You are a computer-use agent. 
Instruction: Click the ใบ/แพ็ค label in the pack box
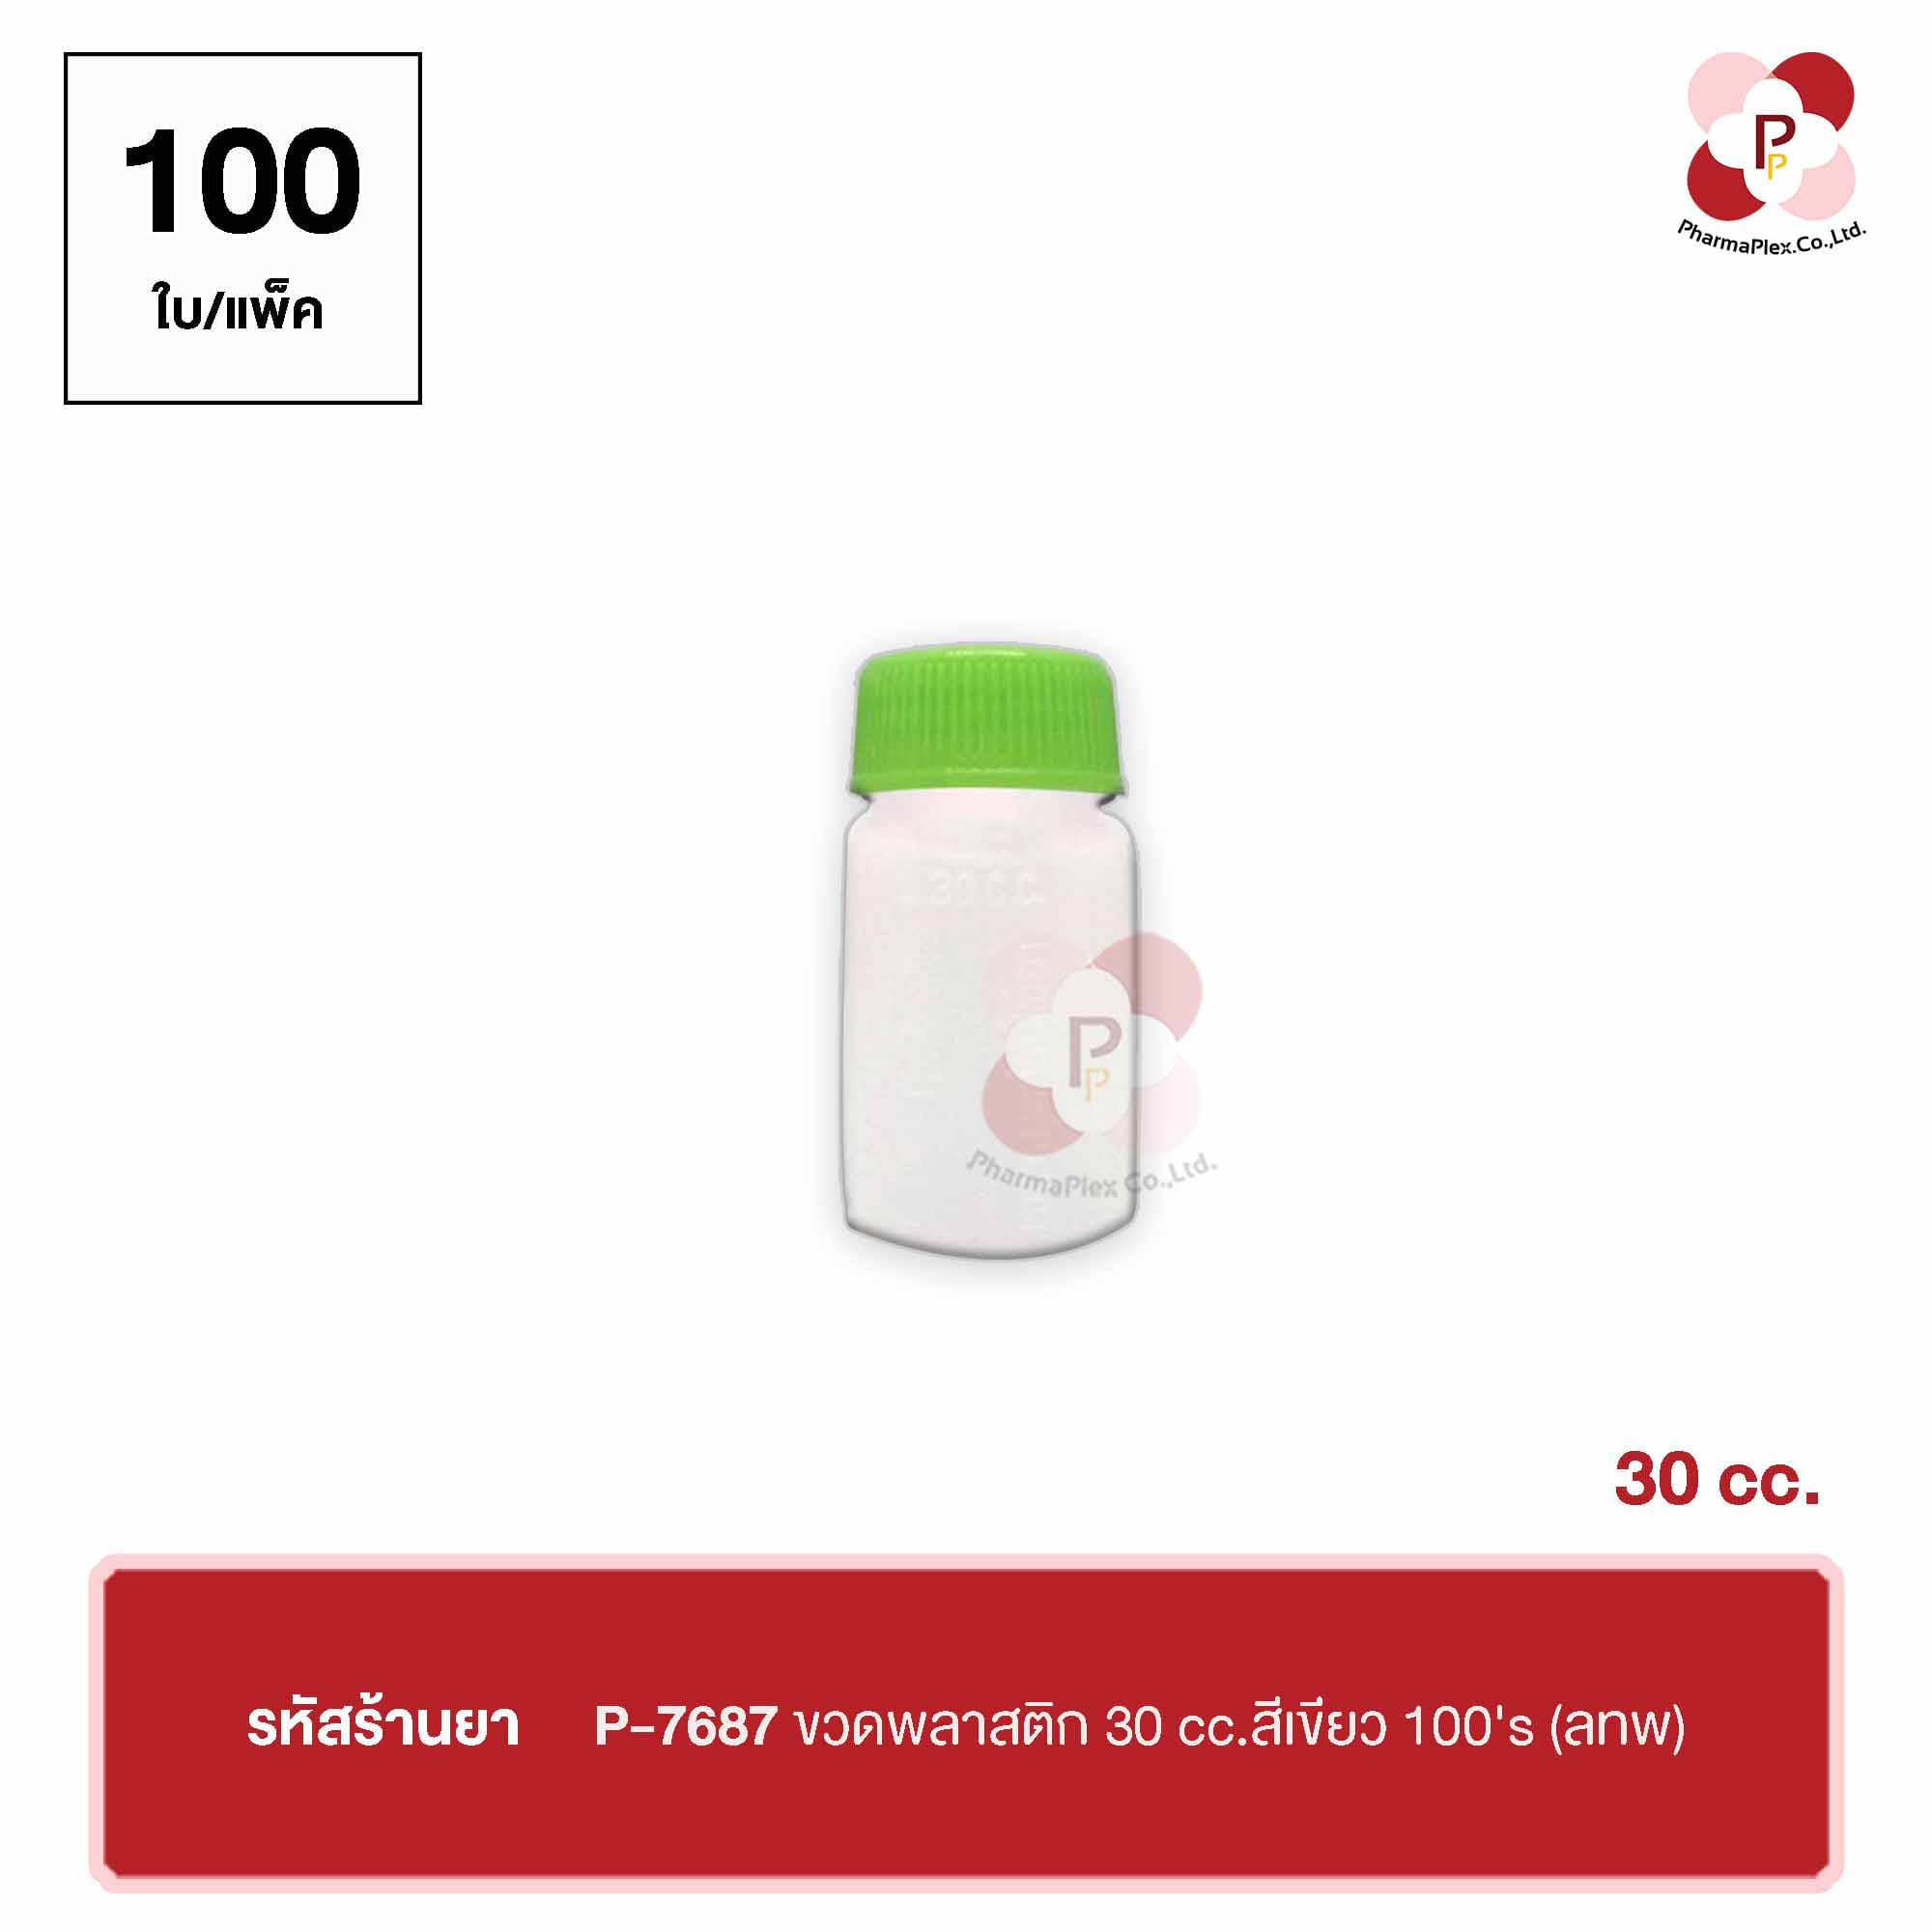point(238,309)
